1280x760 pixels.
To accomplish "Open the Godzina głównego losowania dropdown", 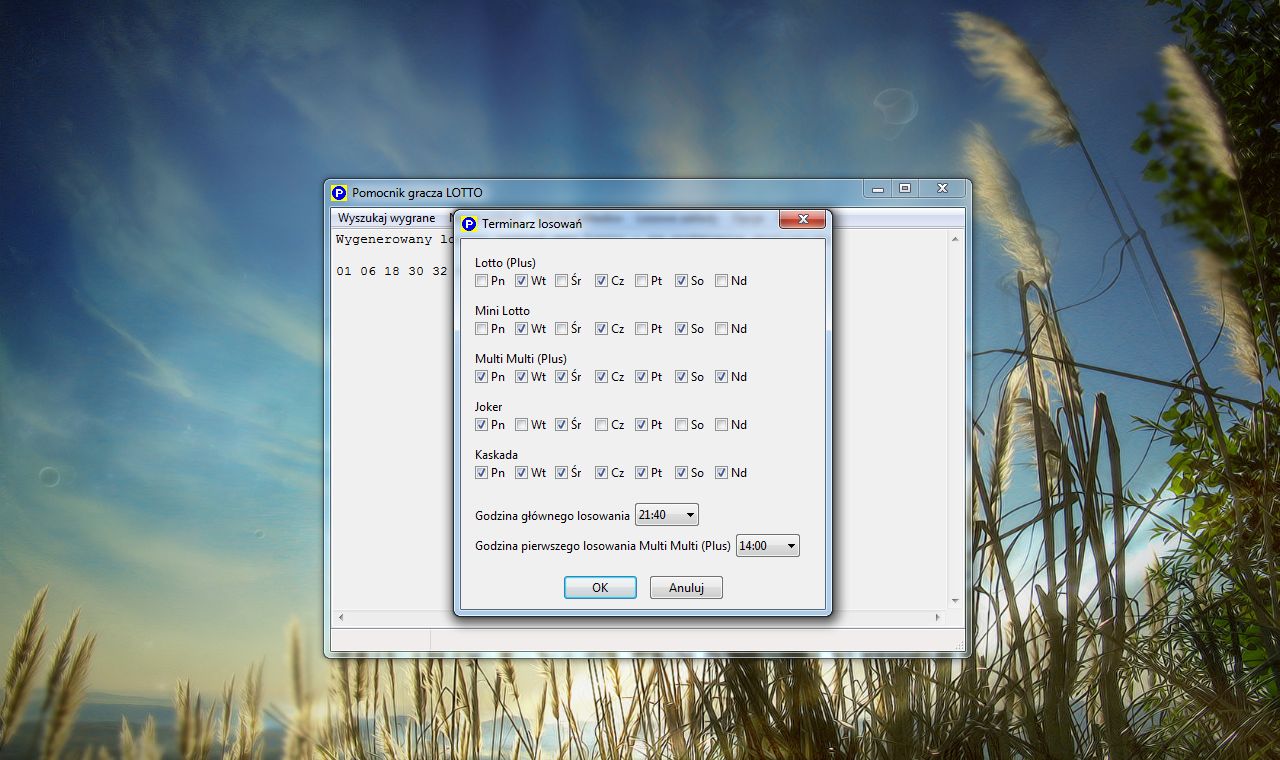I will (667, 515).
